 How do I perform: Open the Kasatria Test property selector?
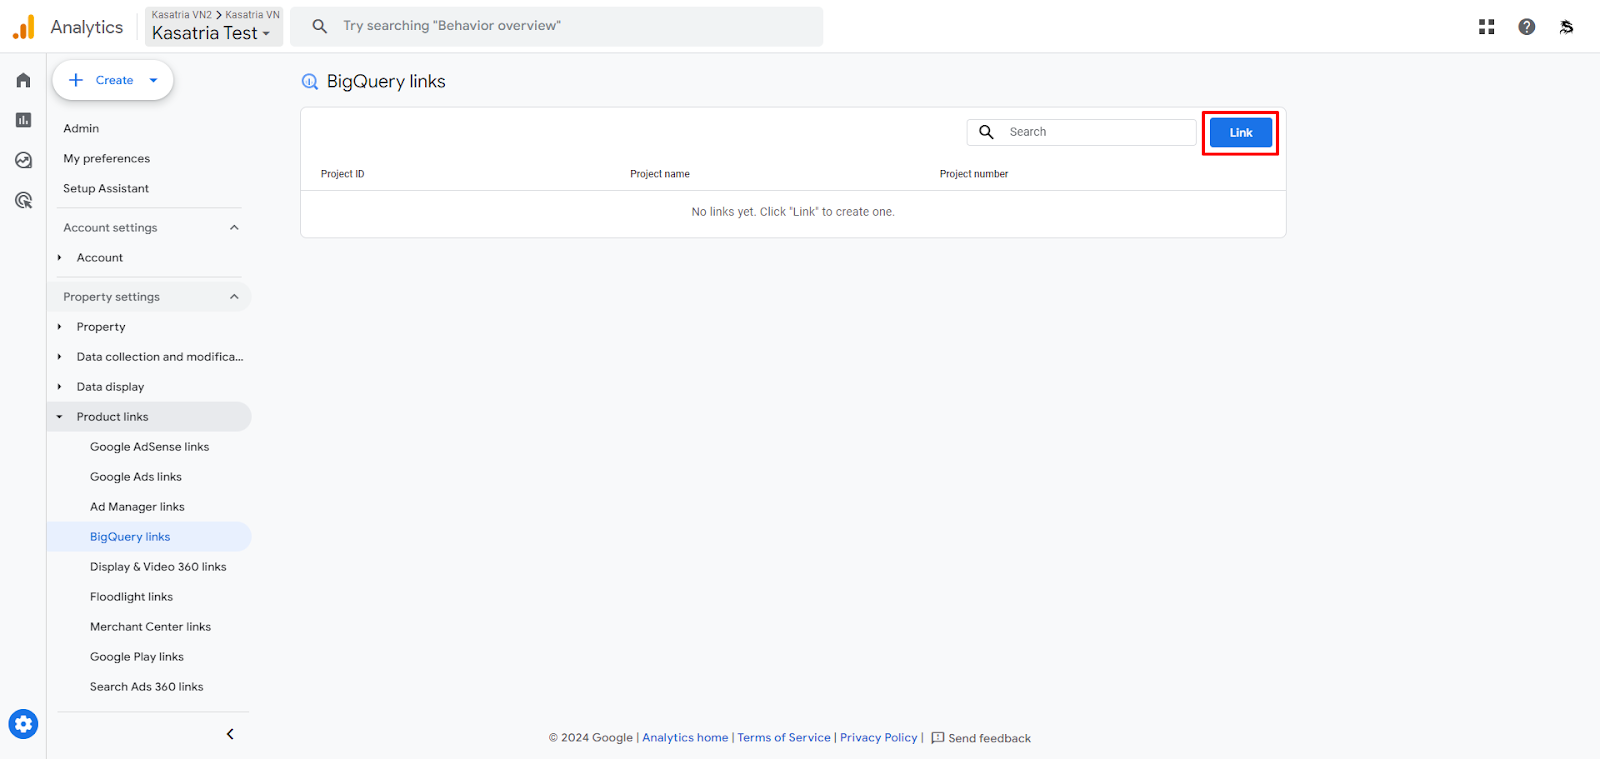click(214, 26)
